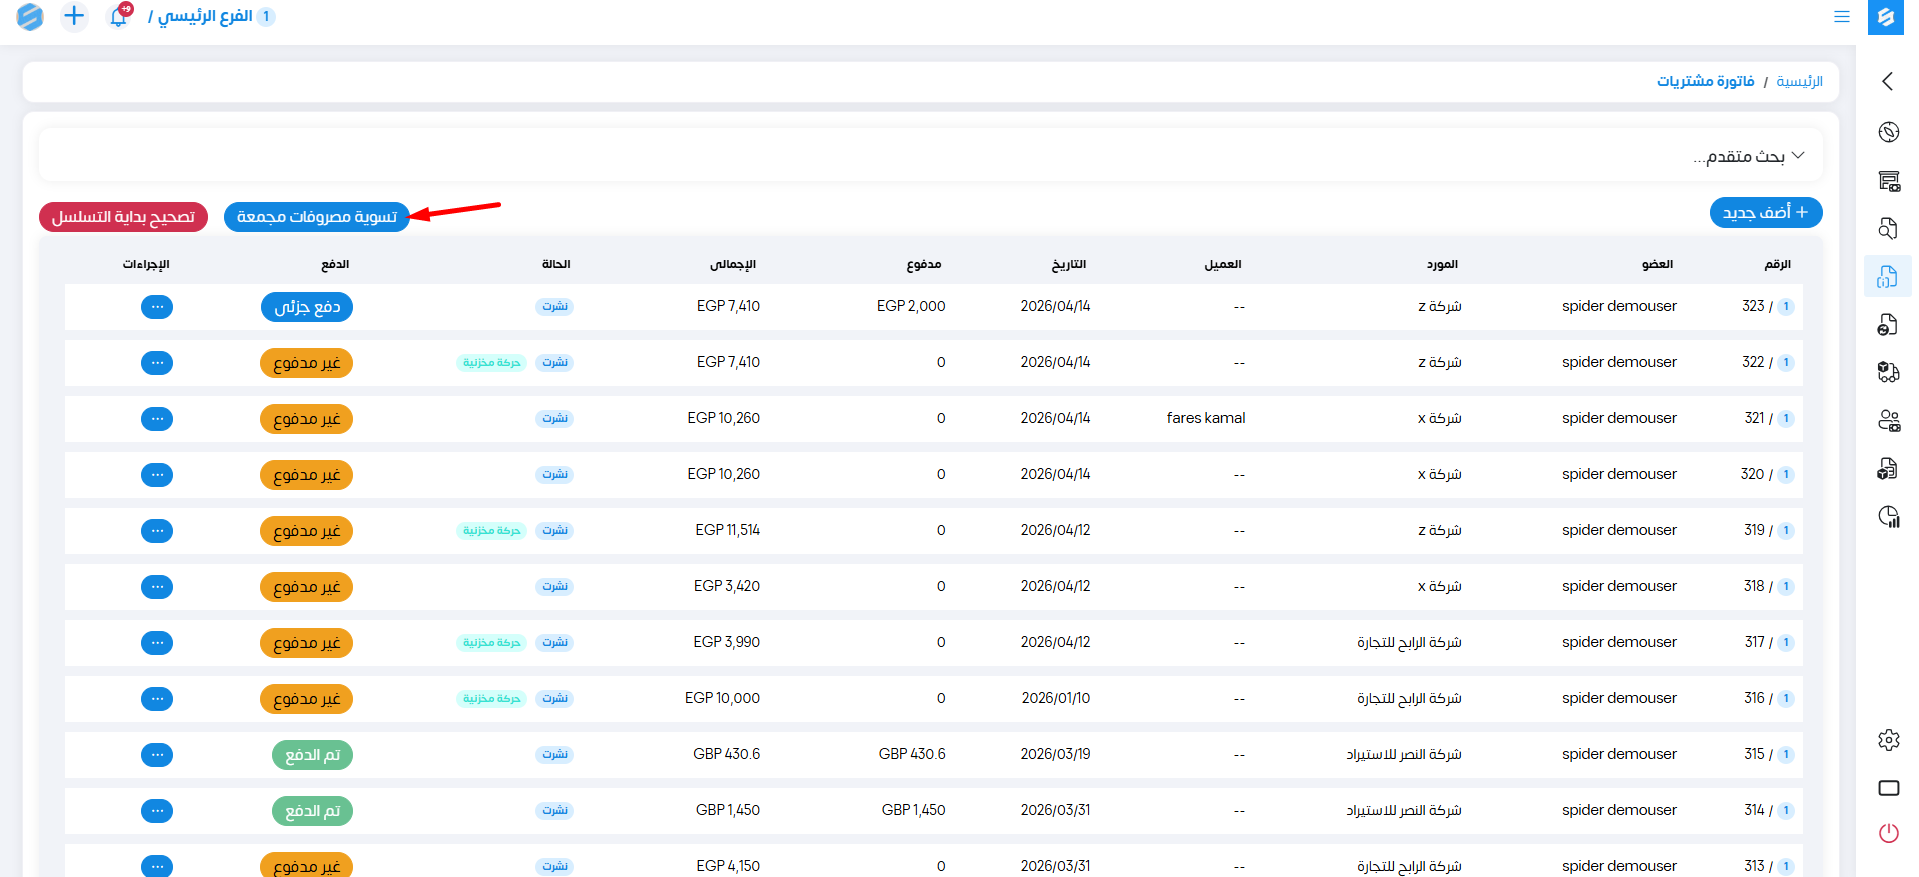Click GBP 1,450 total on invoice 314
The height and width of the screenshot is (877, 1919).
(x=728, y=810)
